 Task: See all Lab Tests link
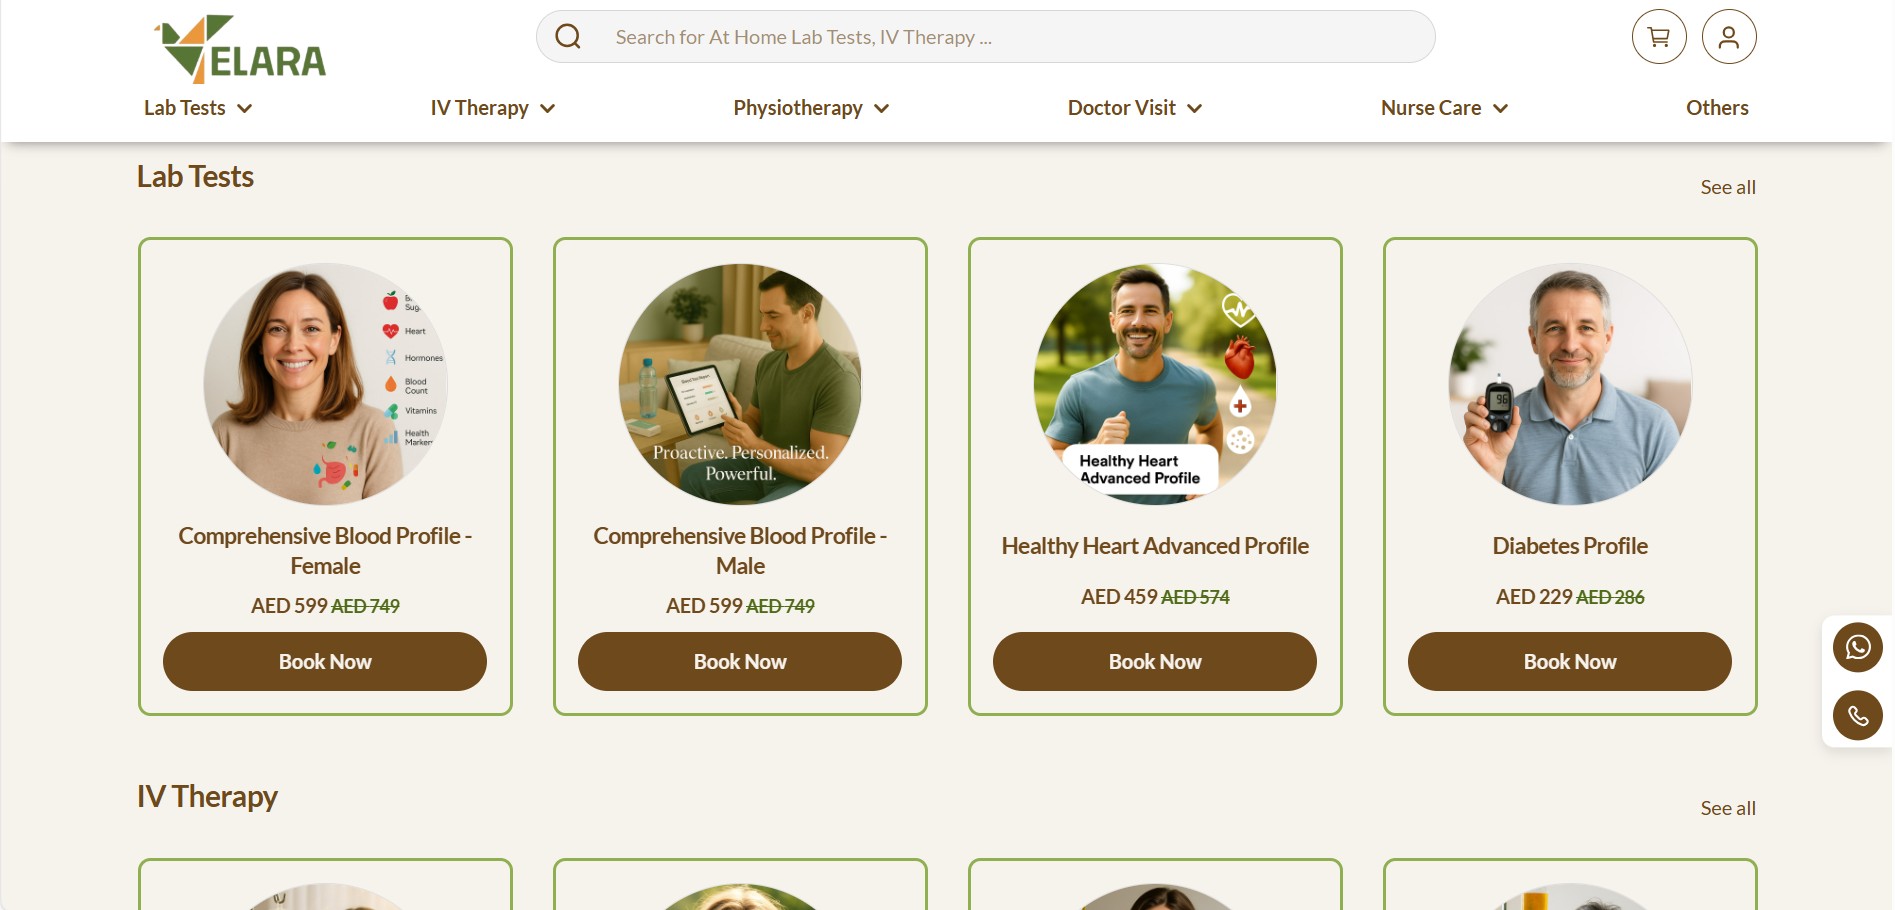click(1728, 187)
